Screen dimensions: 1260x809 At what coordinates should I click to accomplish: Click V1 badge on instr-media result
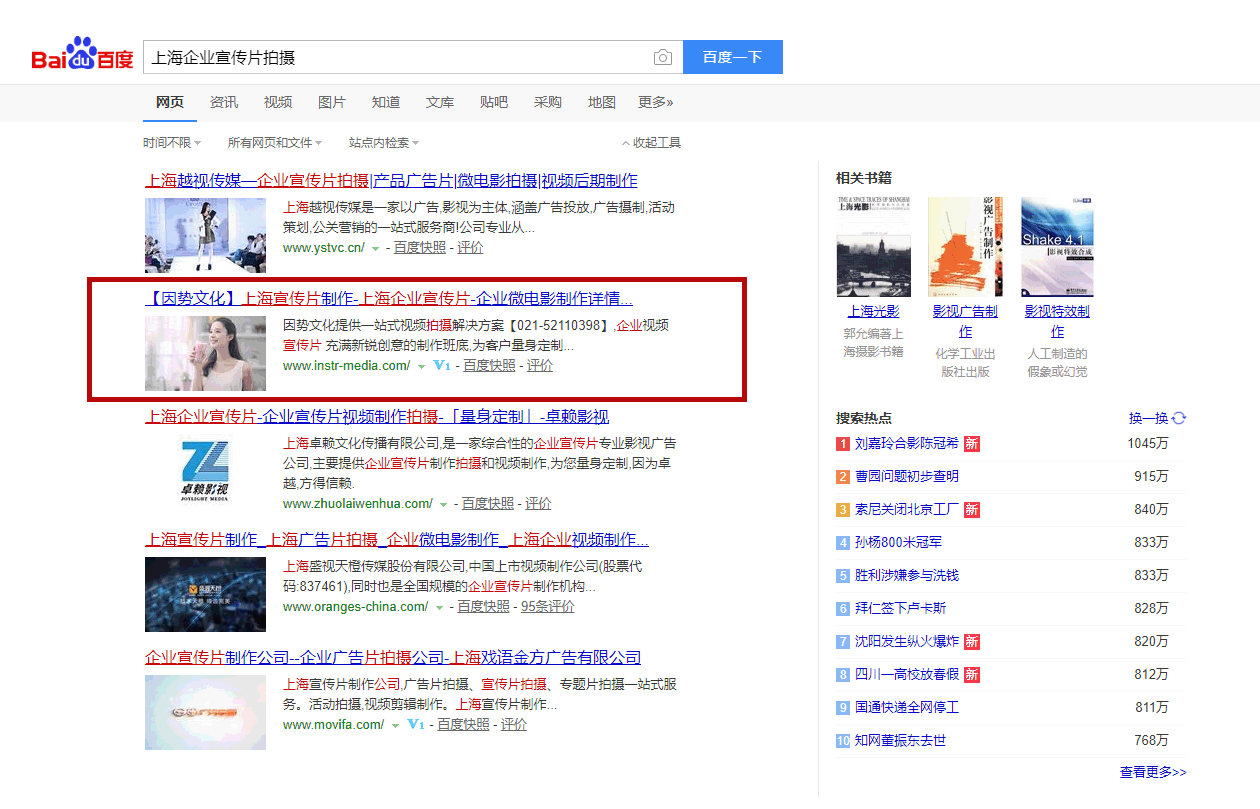coord(442,366)
